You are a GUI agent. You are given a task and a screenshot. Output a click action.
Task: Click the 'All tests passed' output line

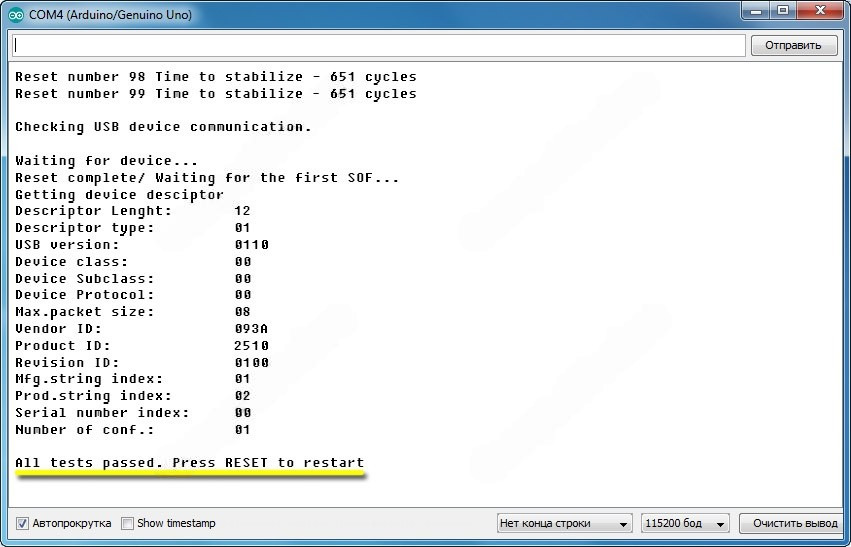pos(190,463)
